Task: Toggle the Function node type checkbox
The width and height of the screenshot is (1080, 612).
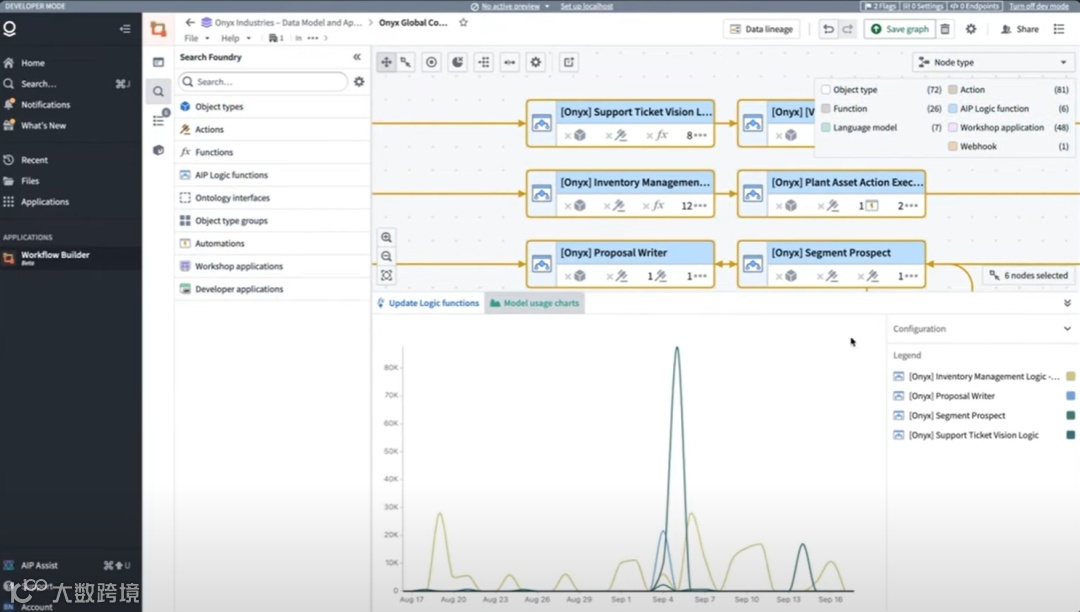Action: 826,109
